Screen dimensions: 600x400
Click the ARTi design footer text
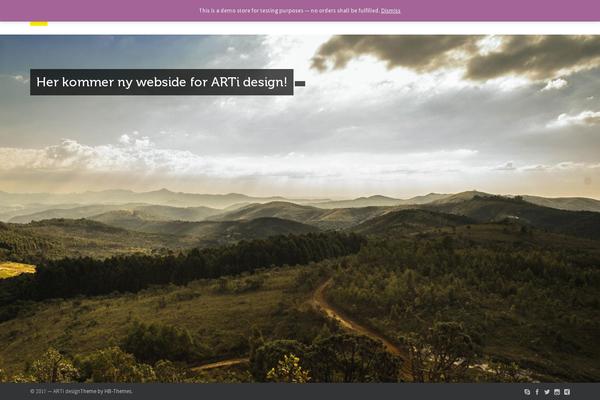[x=67, y=391]
